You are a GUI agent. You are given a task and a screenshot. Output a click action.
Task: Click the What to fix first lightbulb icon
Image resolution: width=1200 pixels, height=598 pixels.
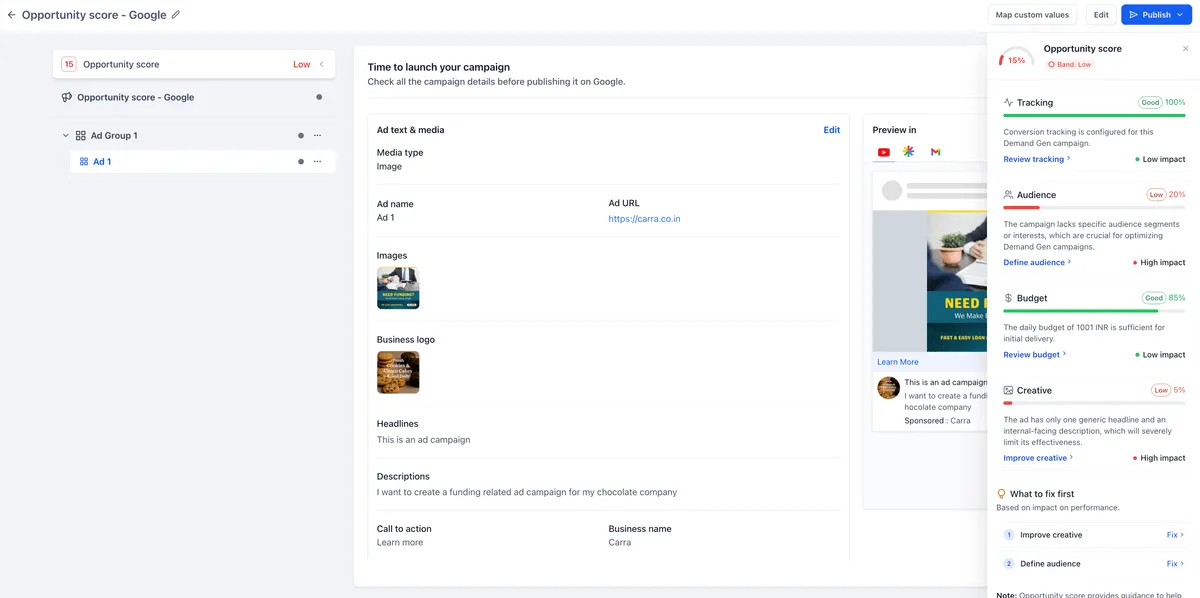point(1002,494)
